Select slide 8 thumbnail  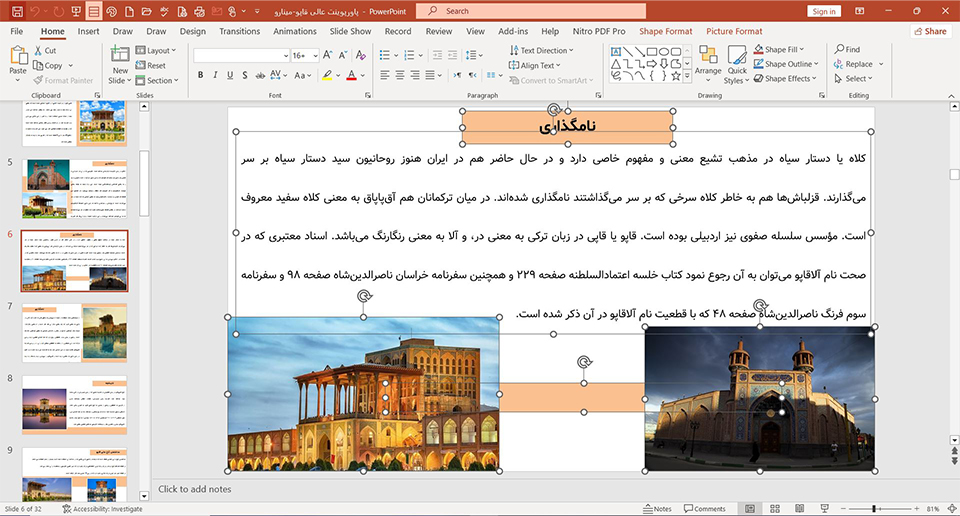pyautogui.click(x=74, y=405)
